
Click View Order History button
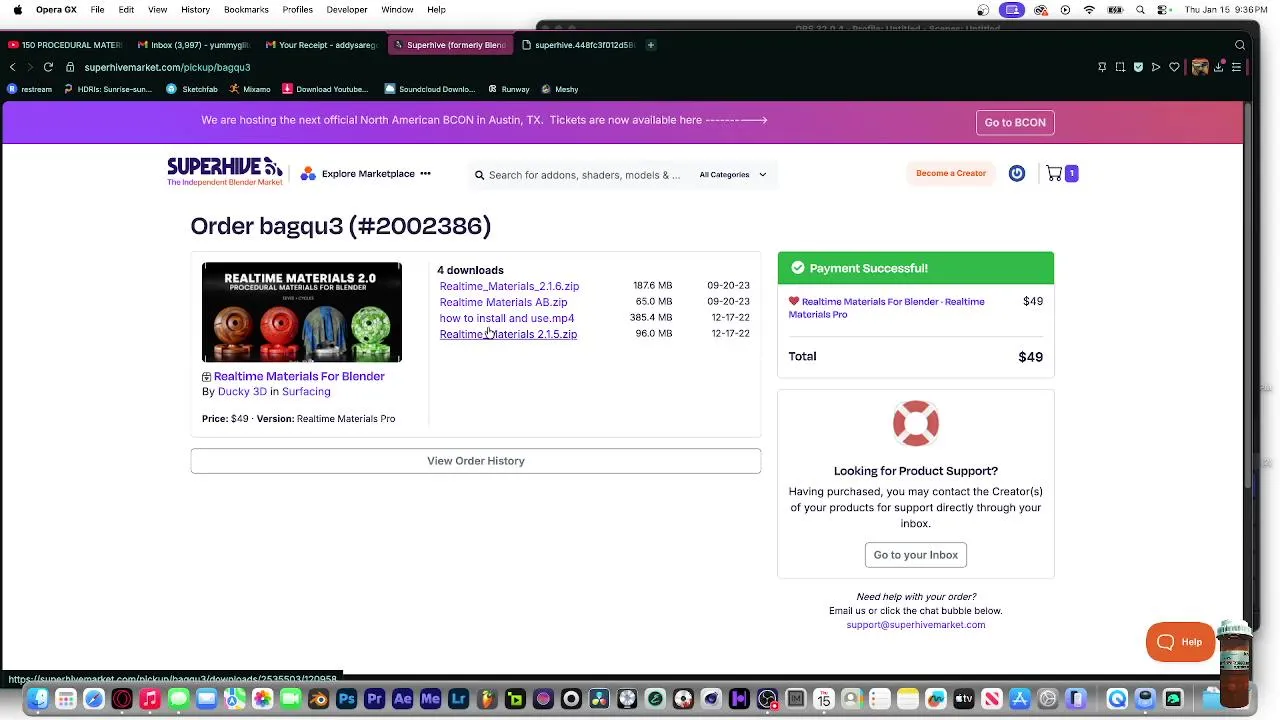(475, 461)
